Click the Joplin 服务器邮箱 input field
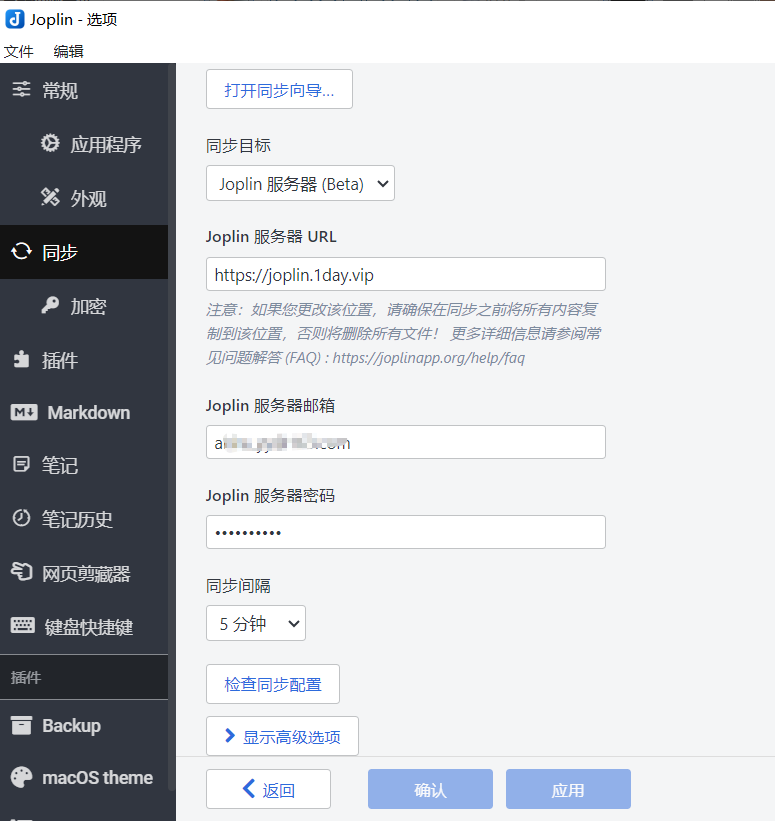 [x=406, y=442]
